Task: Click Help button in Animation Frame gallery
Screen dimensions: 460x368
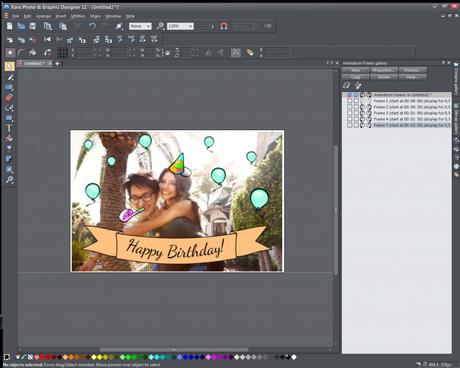Action: (412, 77)
